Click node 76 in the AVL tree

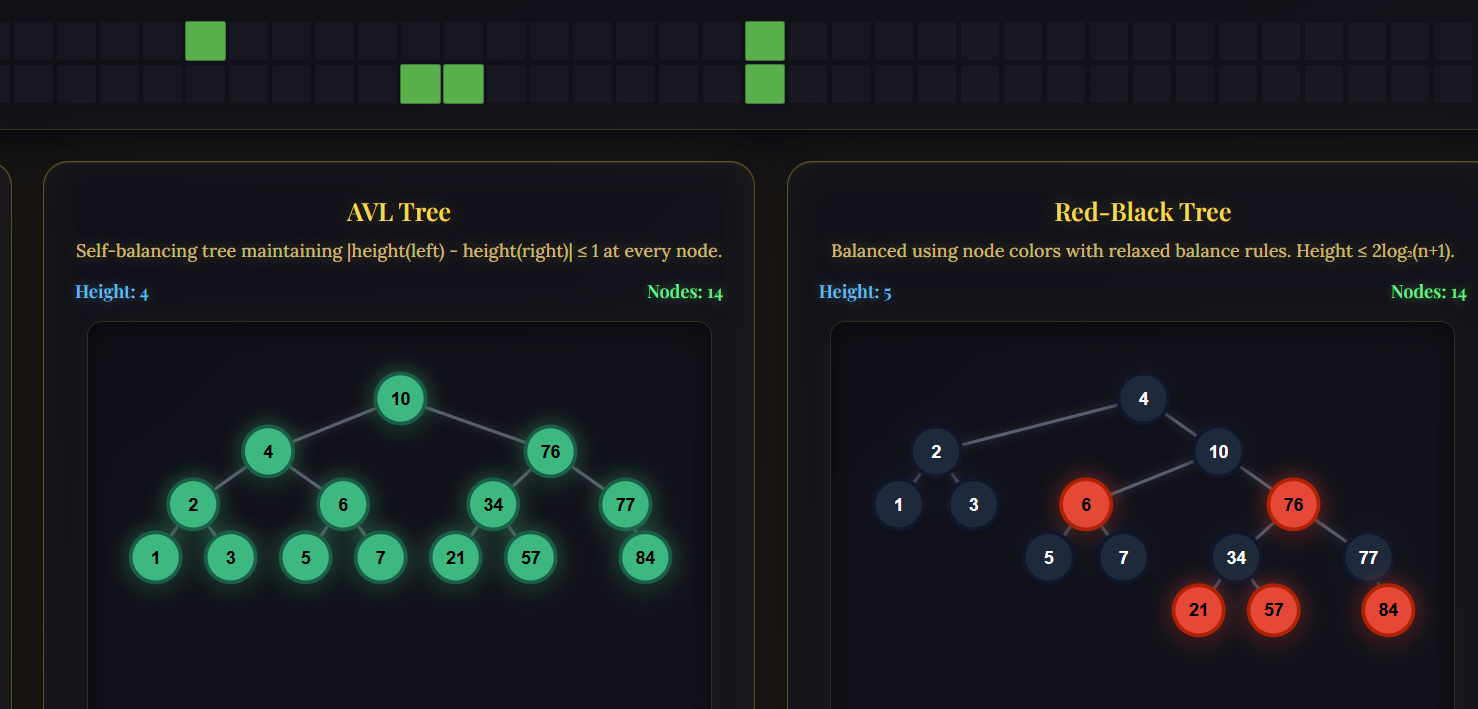click(549, 451)
